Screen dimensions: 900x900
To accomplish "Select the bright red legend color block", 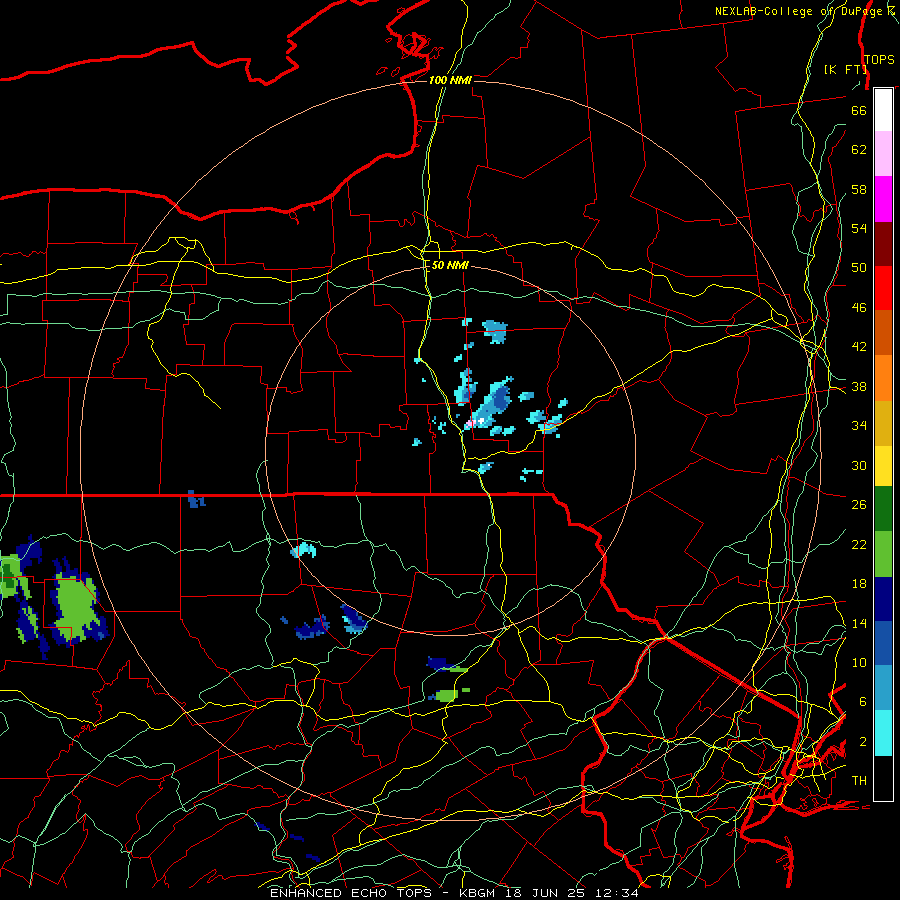I will 883,288.
